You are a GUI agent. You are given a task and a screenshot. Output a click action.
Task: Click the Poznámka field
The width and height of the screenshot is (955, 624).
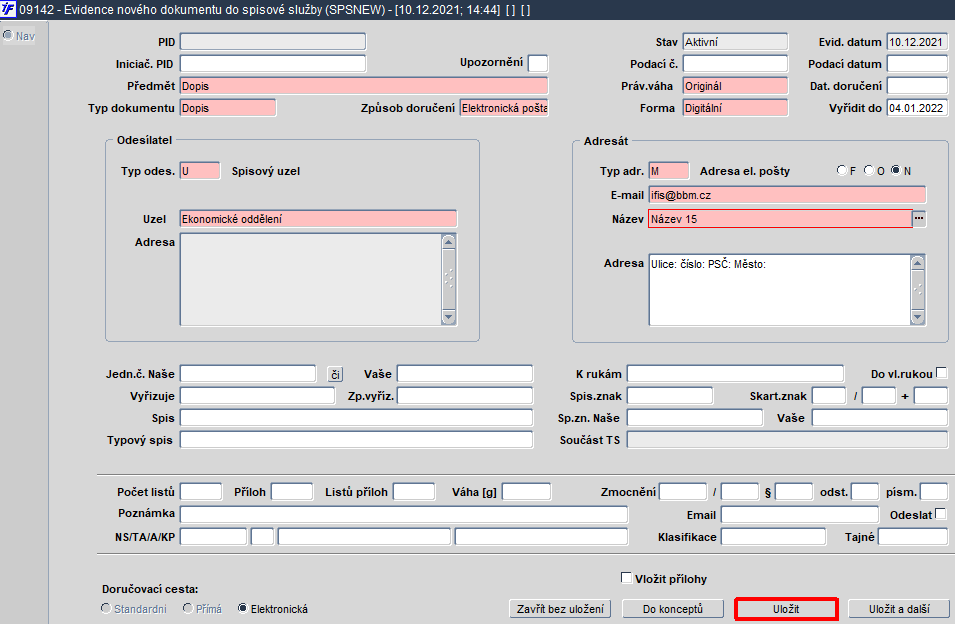pyautogui.click(x=404, y=514)
